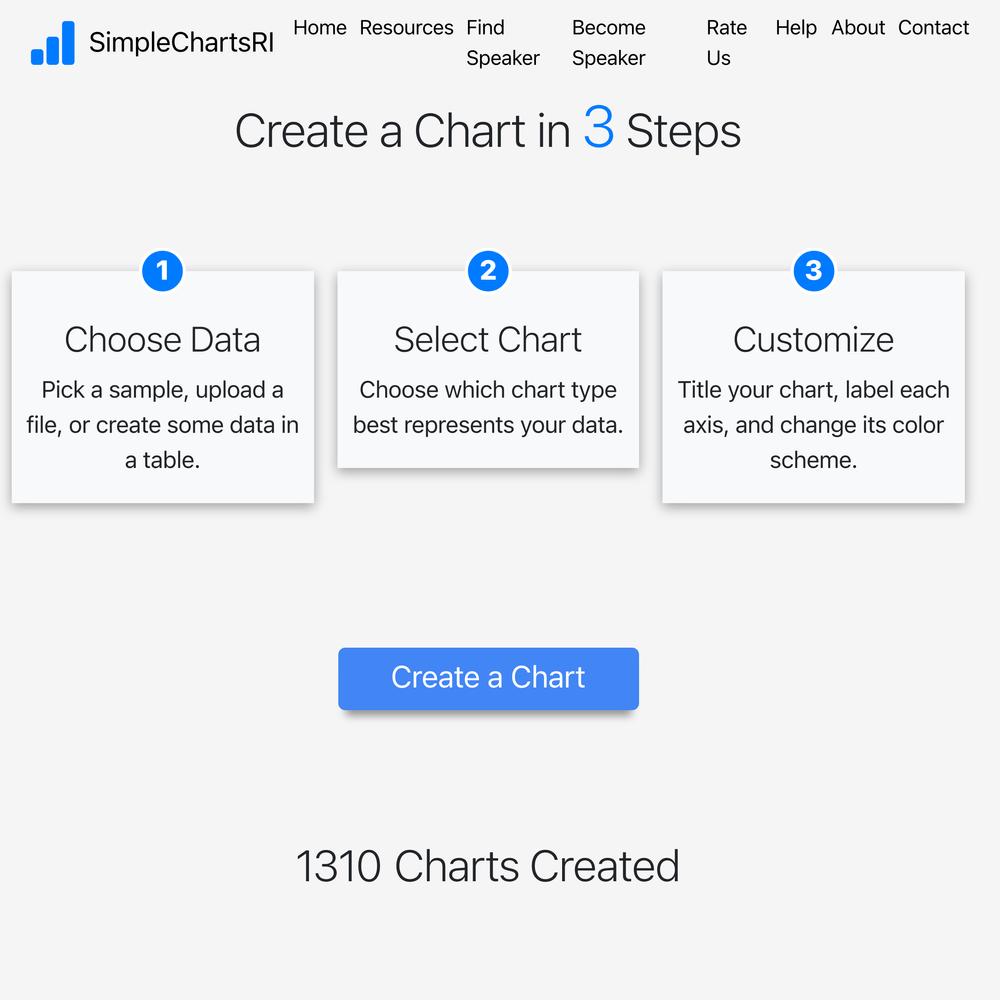Open the Find Speaker link
The image size is (1000, 1000).
click(503, 43)
